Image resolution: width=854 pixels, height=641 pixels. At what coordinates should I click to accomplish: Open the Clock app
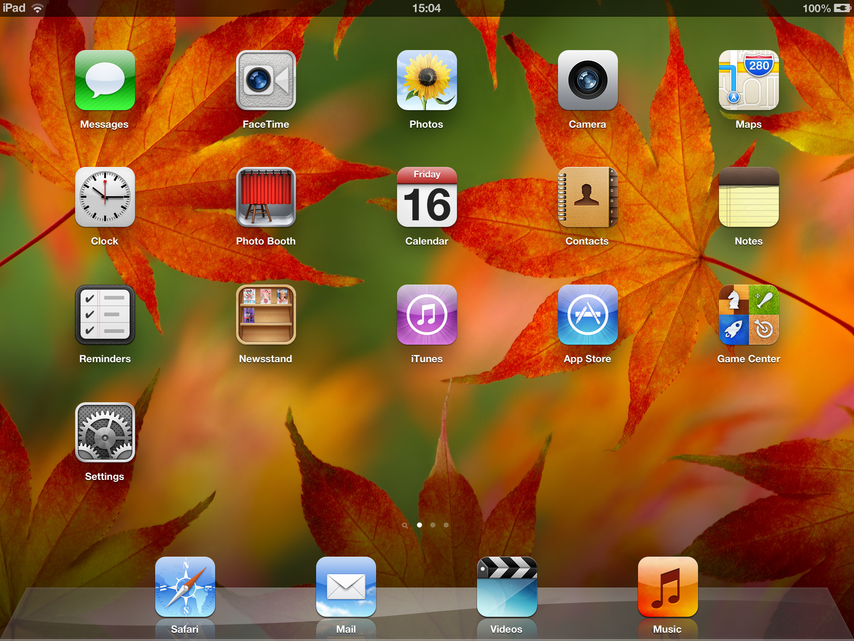pos(105,197)
